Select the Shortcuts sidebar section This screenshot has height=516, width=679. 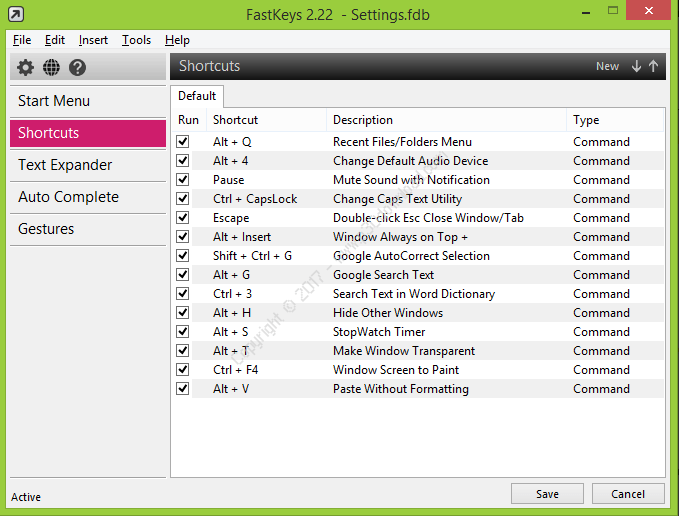(x=88, y=133)
